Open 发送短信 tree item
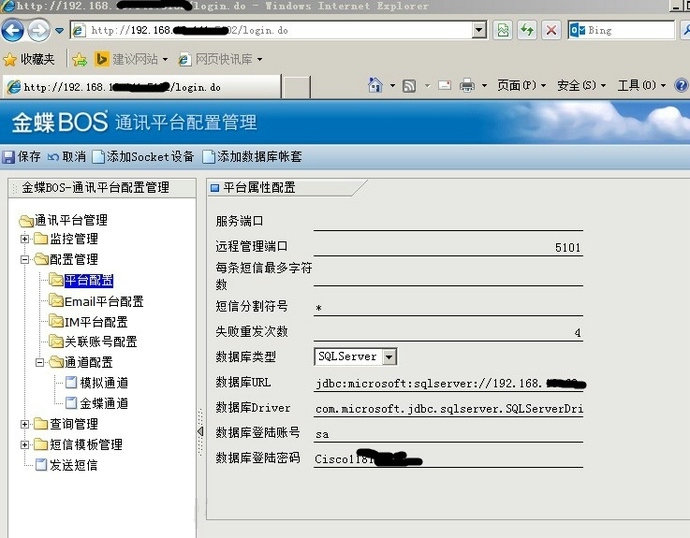690x538 pixels. (x=73, y=465)
